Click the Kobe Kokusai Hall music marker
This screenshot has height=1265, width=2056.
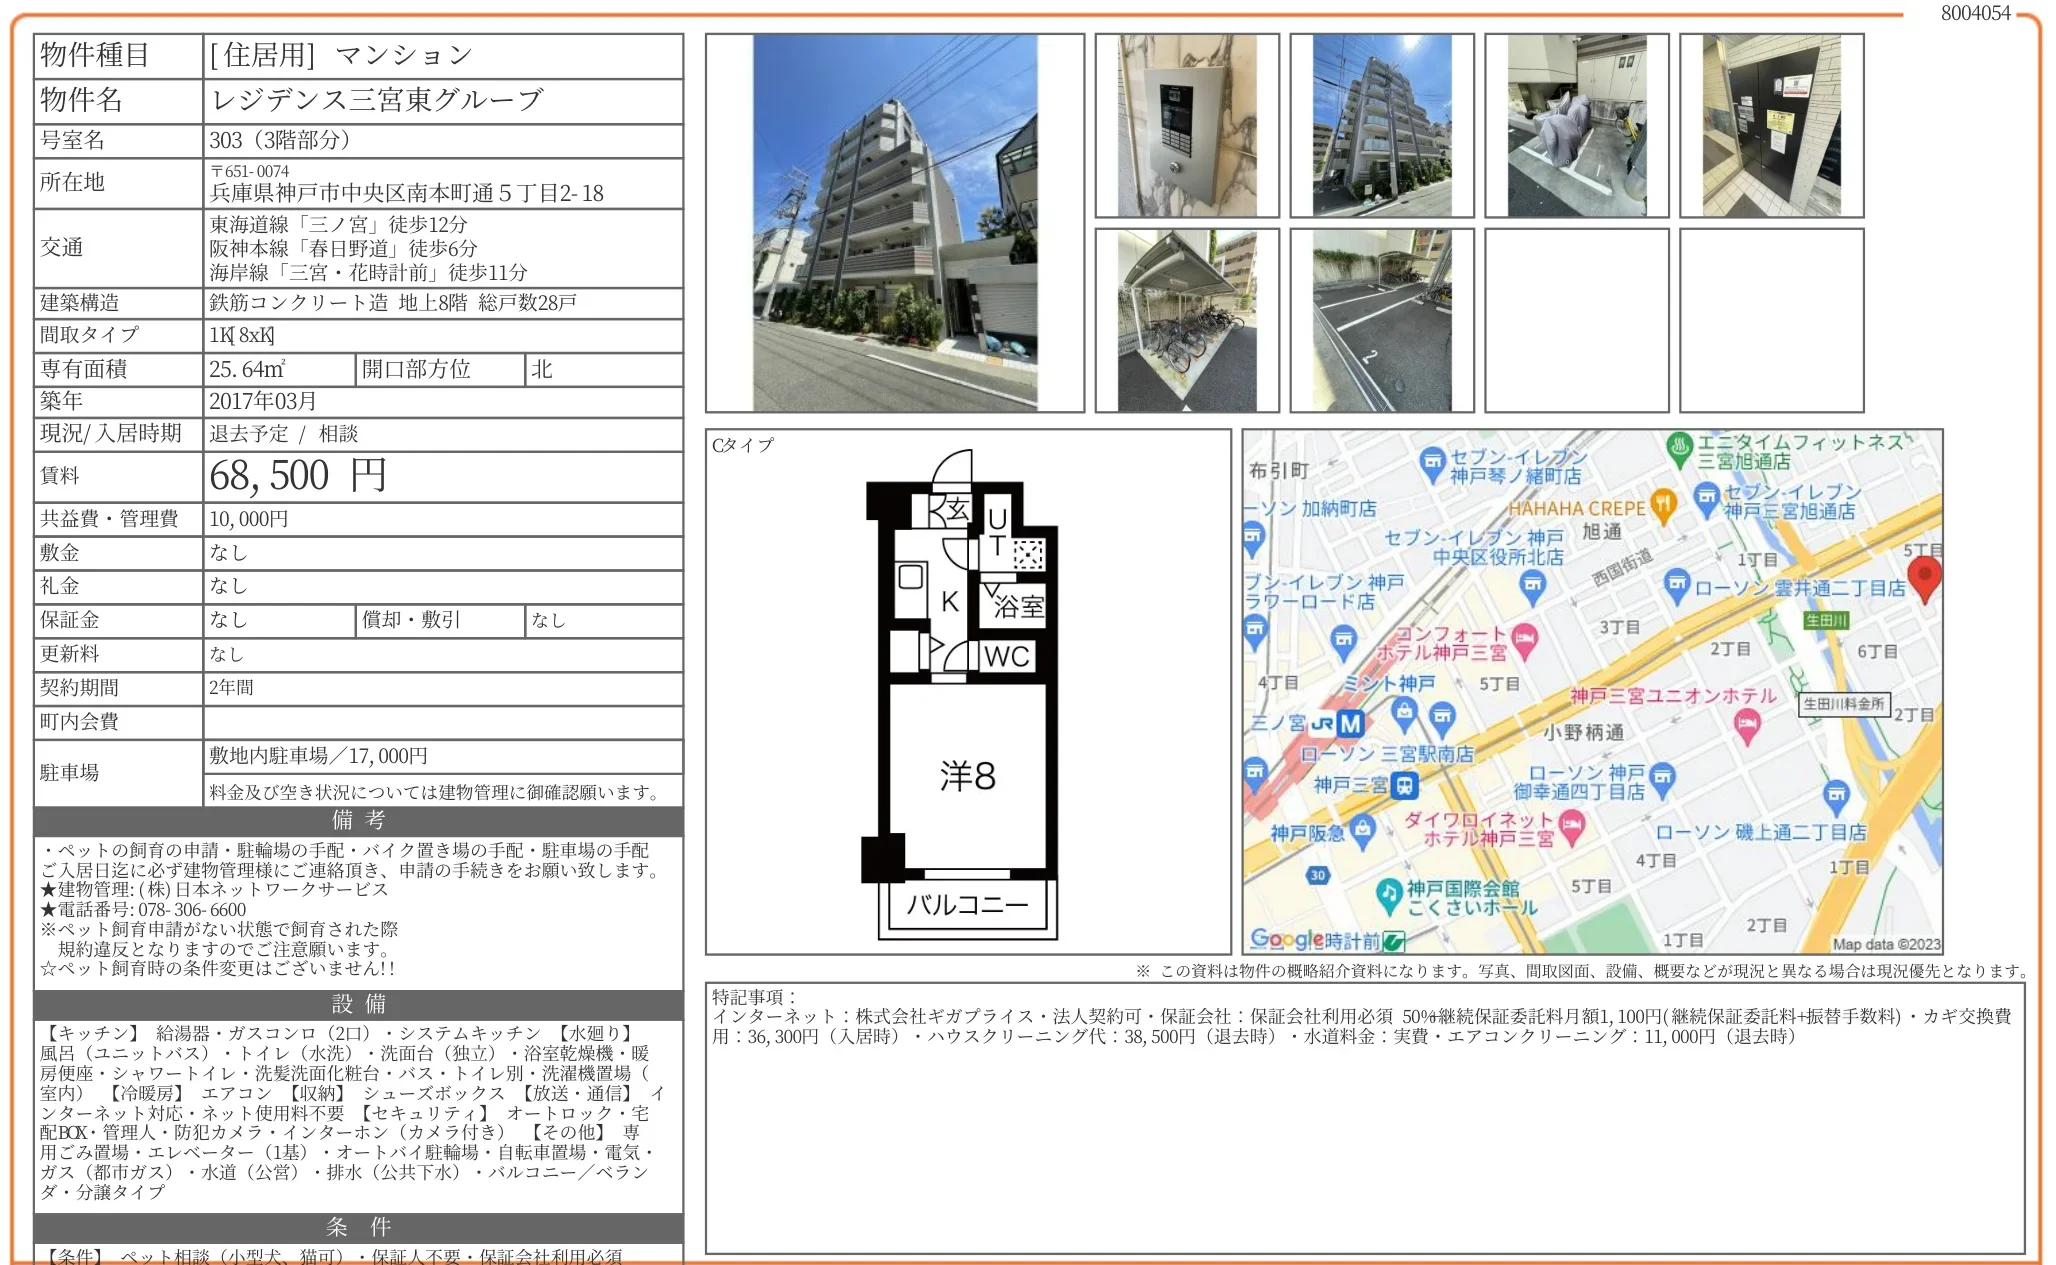[1388, 893]
